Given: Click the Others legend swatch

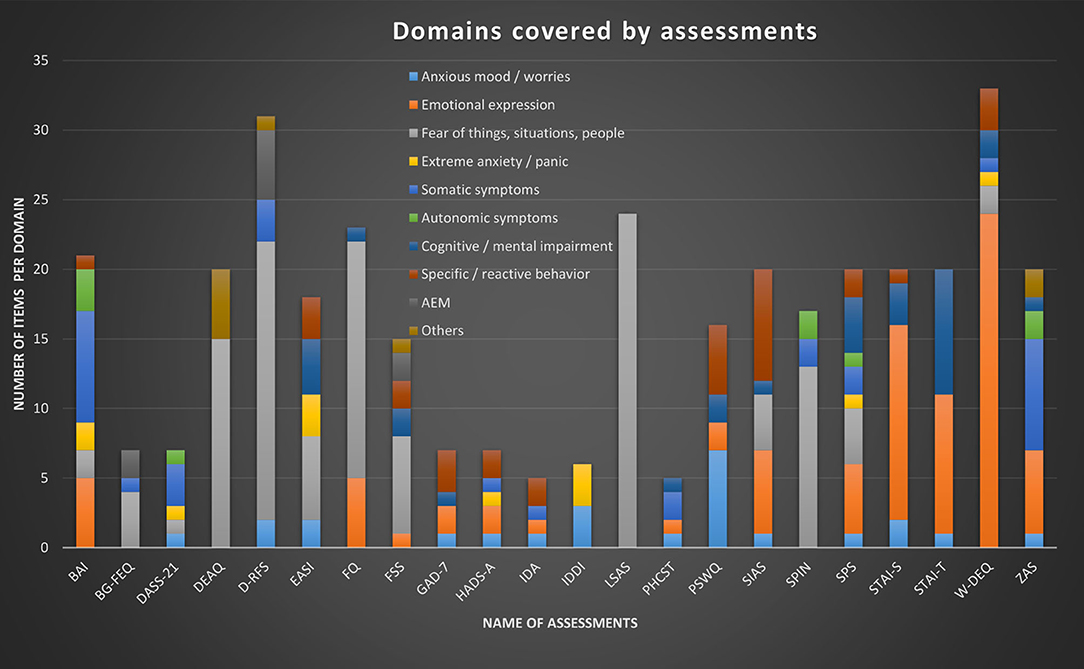Looking at the screenshot, I should (413, 331).
